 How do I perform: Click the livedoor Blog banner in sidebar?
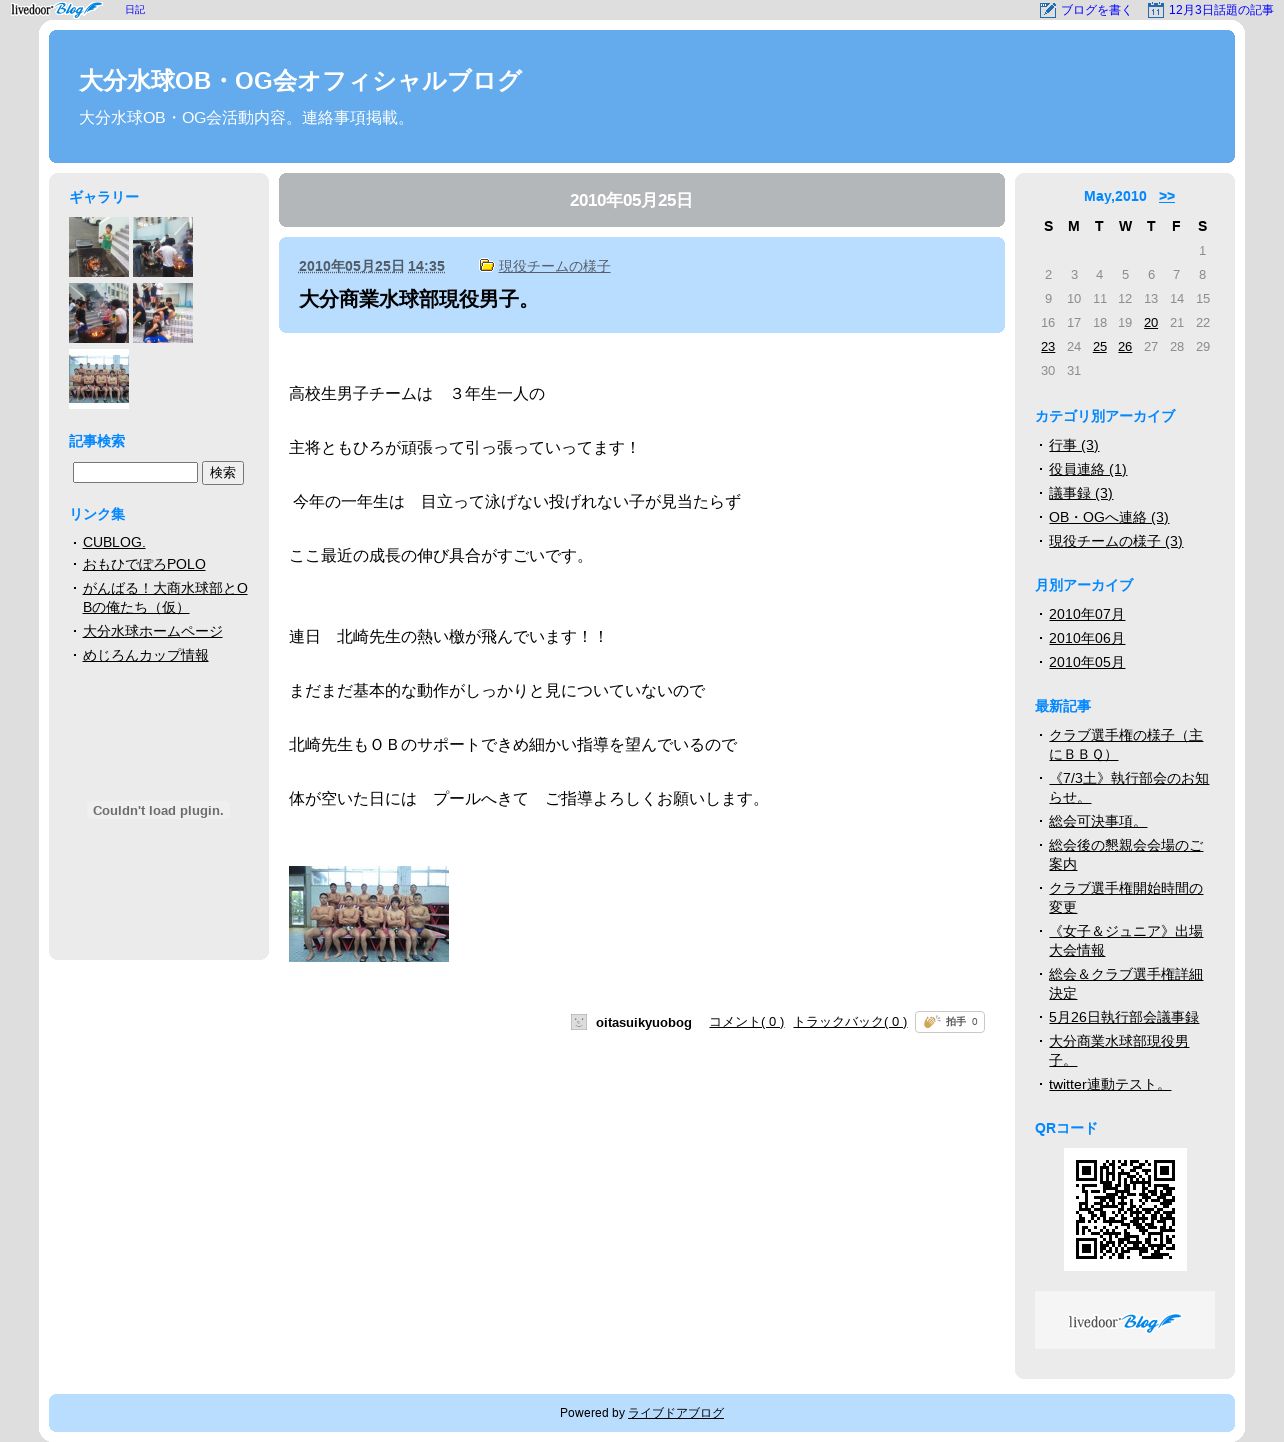pyautogui.click(x=1125, y=1320)
